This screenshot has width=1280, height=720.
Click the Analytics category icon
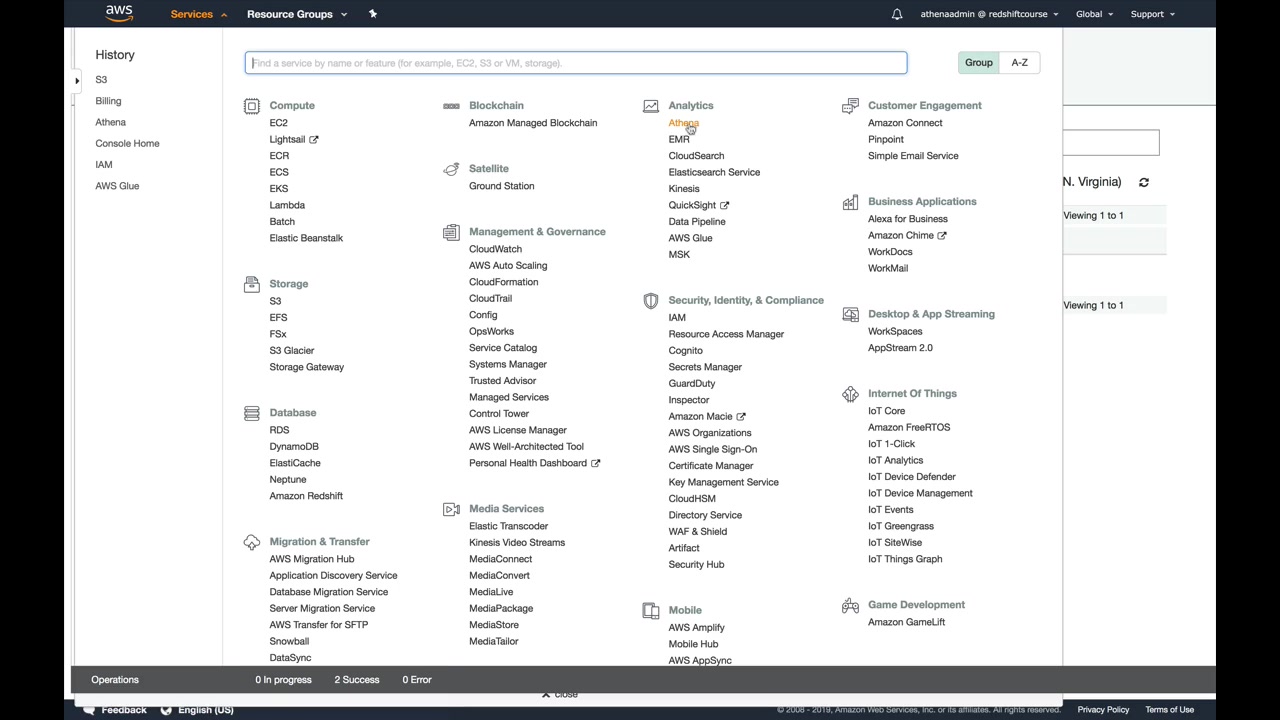tap(651, 106)
